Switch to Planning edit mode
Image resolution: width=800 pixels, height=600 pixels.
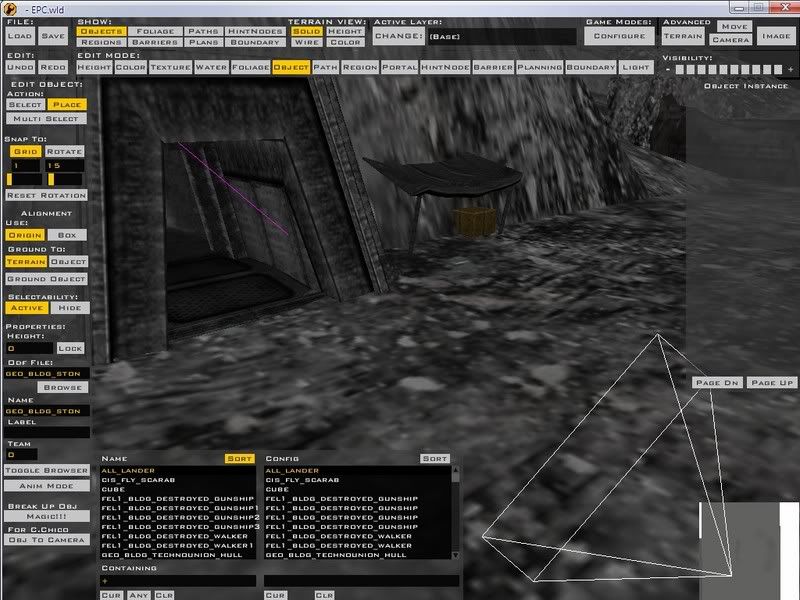(540, 67)
